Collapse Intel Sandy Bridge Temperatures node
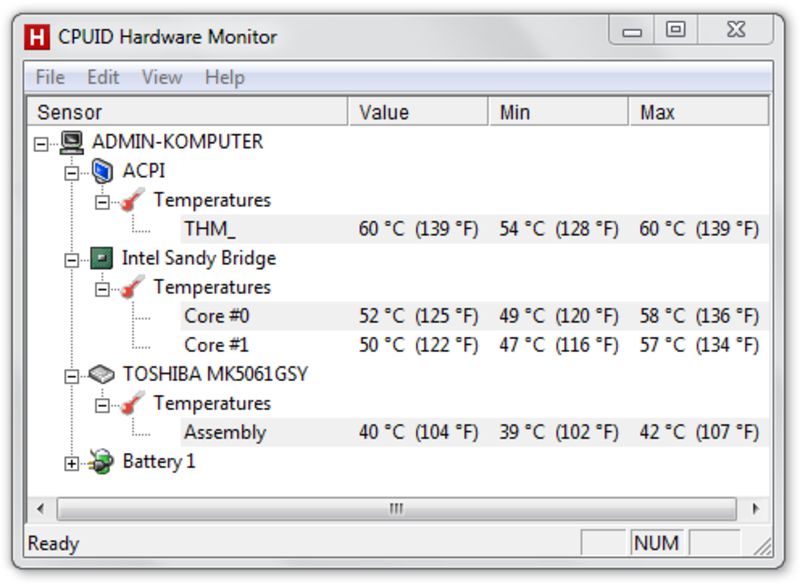Viewport: 800px width, 584px height. tap(102, 290)
